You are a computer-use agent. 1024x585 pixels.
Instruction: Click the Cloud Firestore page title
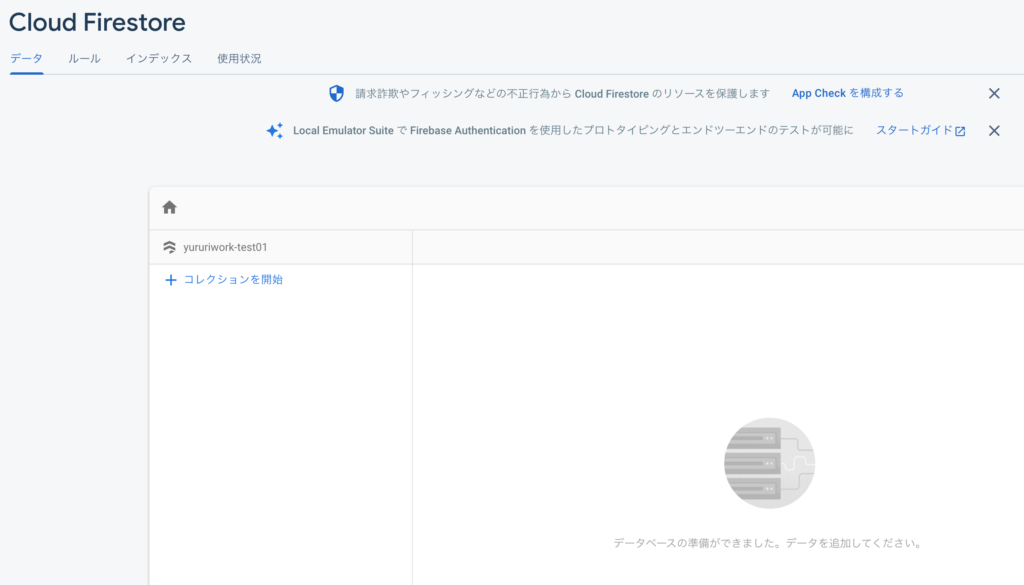97,22
